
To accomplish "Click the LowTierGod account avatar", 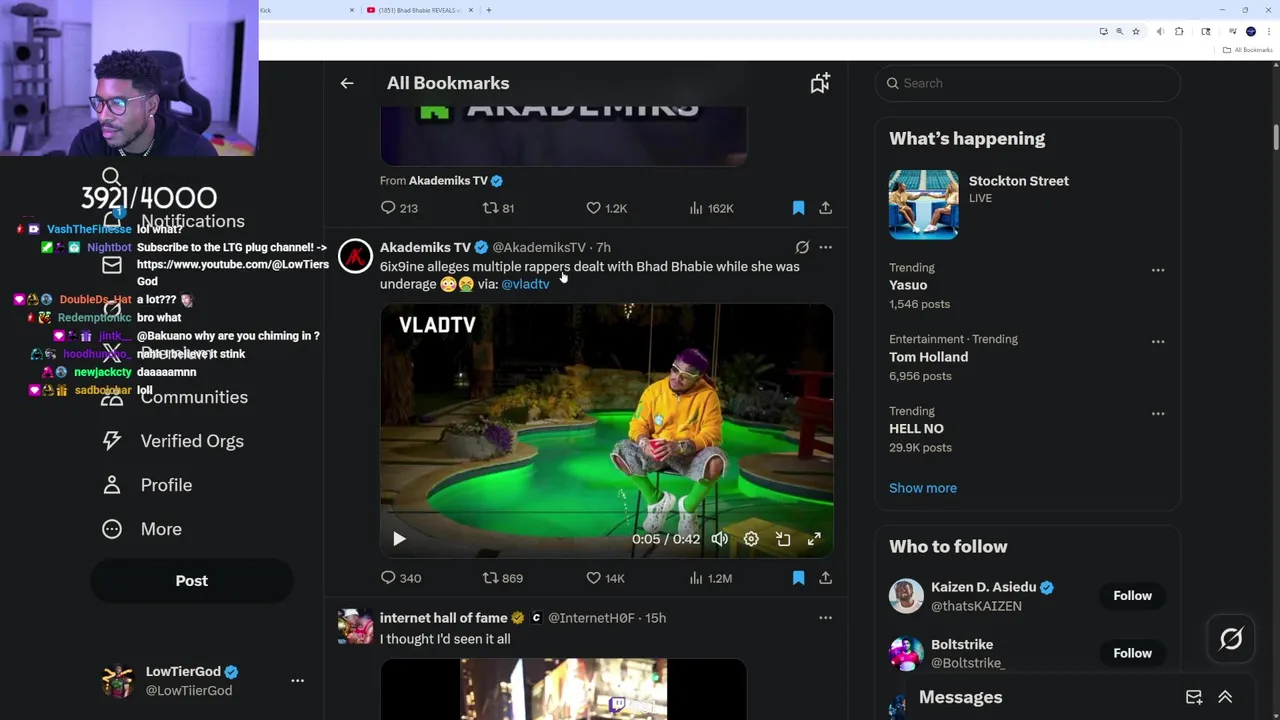I will [x=118, y=681].
